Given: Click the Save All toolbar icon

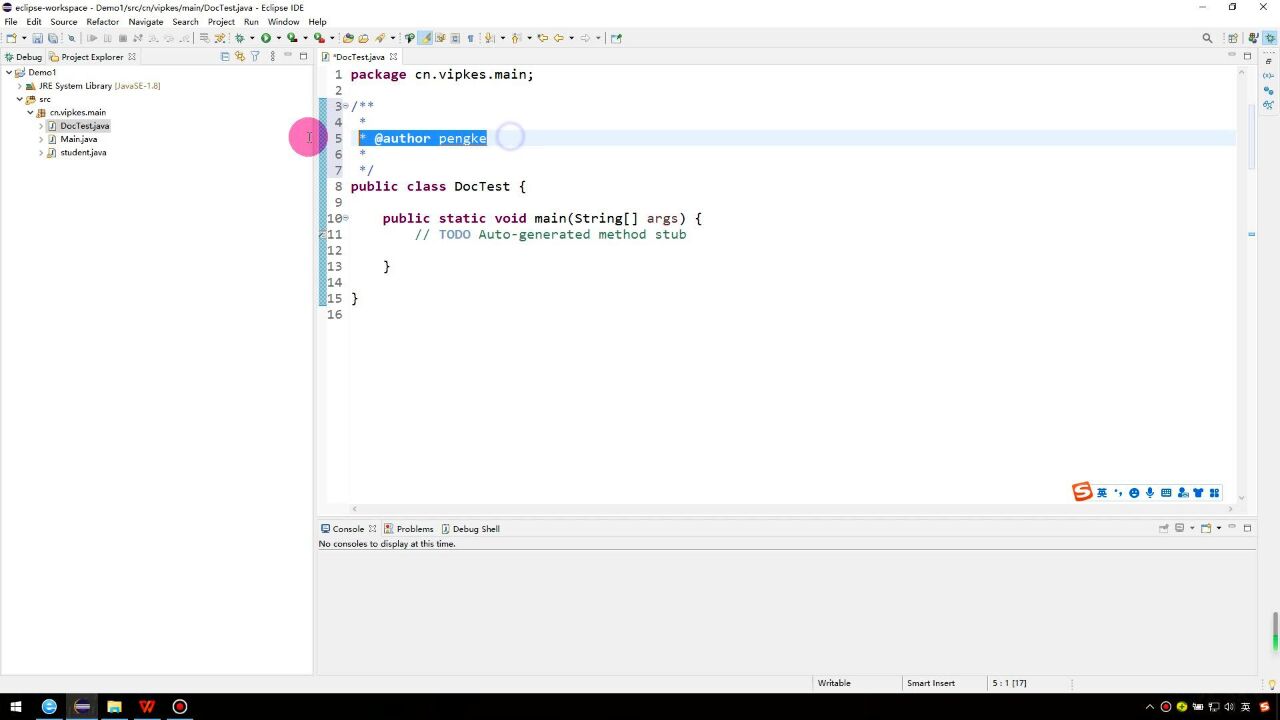Looking at the screenshot, I should pos(53,38).
